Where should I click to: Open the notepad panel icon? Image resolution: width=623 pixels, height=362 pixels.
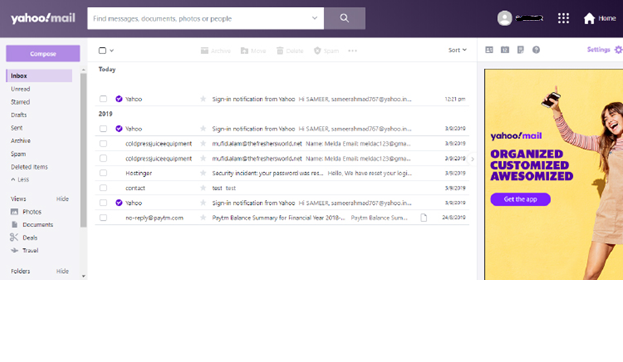(x=520, y=50)
